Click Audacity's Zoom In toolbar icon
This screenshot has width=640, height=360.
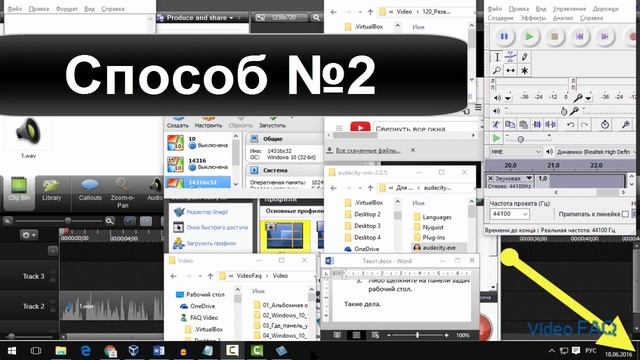pos(625,124)
